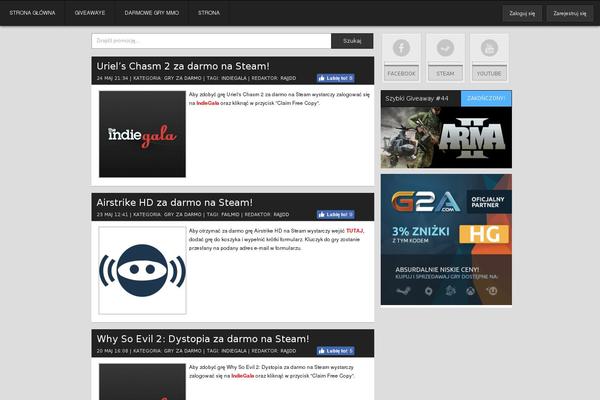Open the YouTube channel icon
Viewport: 600px width, 400px height.
[x=489, y=48]
